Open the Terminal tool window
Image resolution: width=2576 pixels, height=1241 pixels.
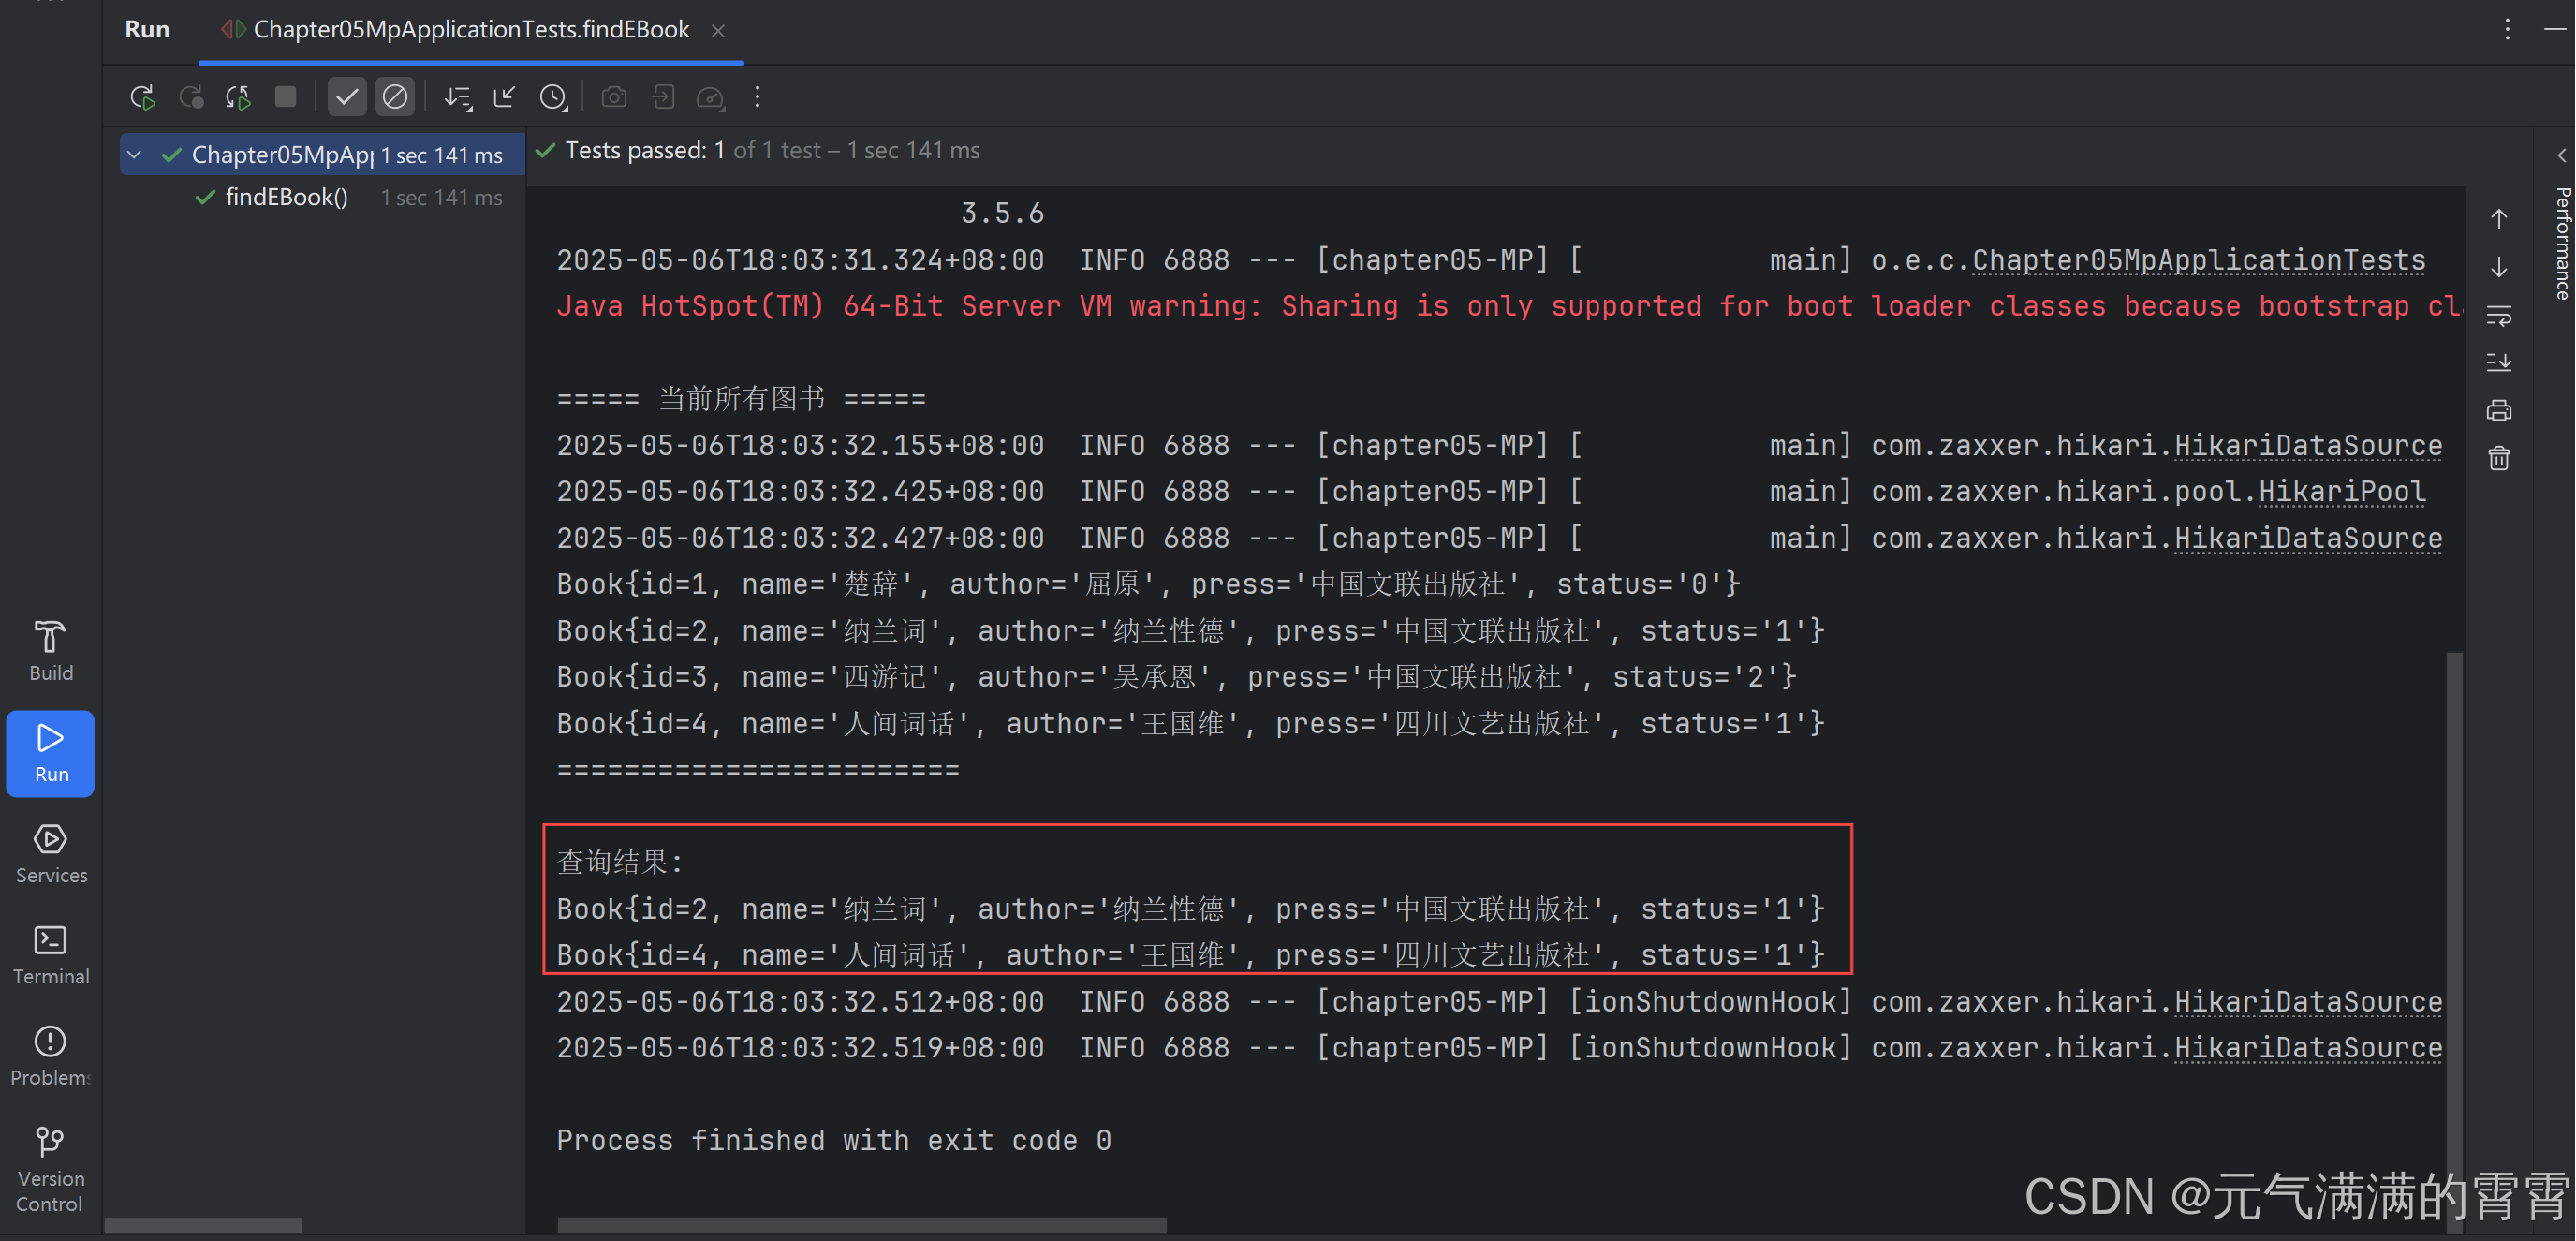coord(50,955)
